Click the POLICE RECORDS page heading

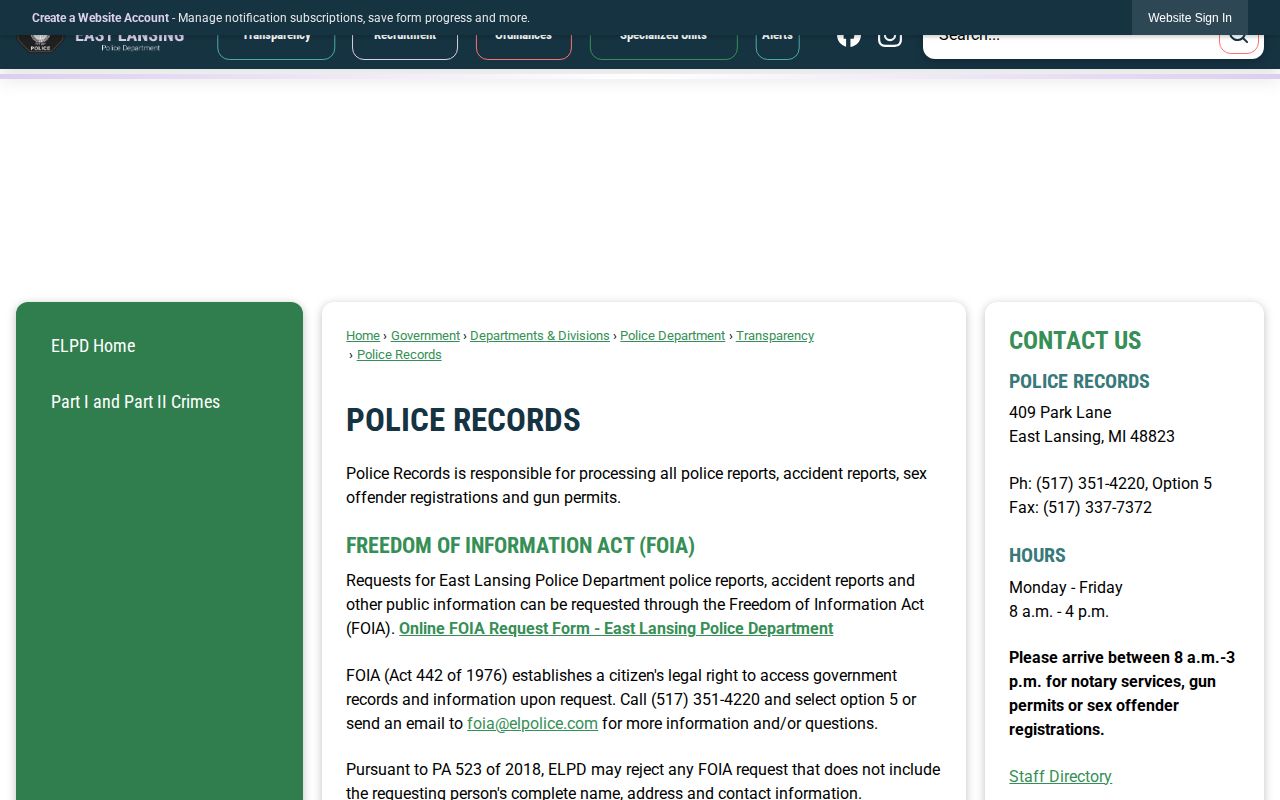(463, 421)
